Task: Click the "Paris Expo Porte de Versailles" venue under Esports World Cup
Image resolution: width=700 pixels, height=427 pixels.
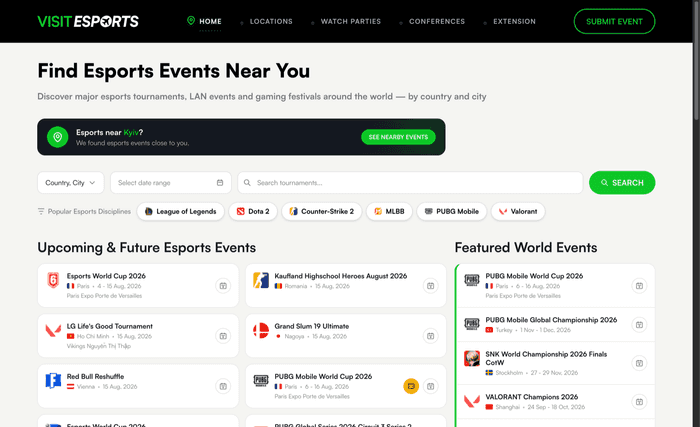Action: coord(104,296)
